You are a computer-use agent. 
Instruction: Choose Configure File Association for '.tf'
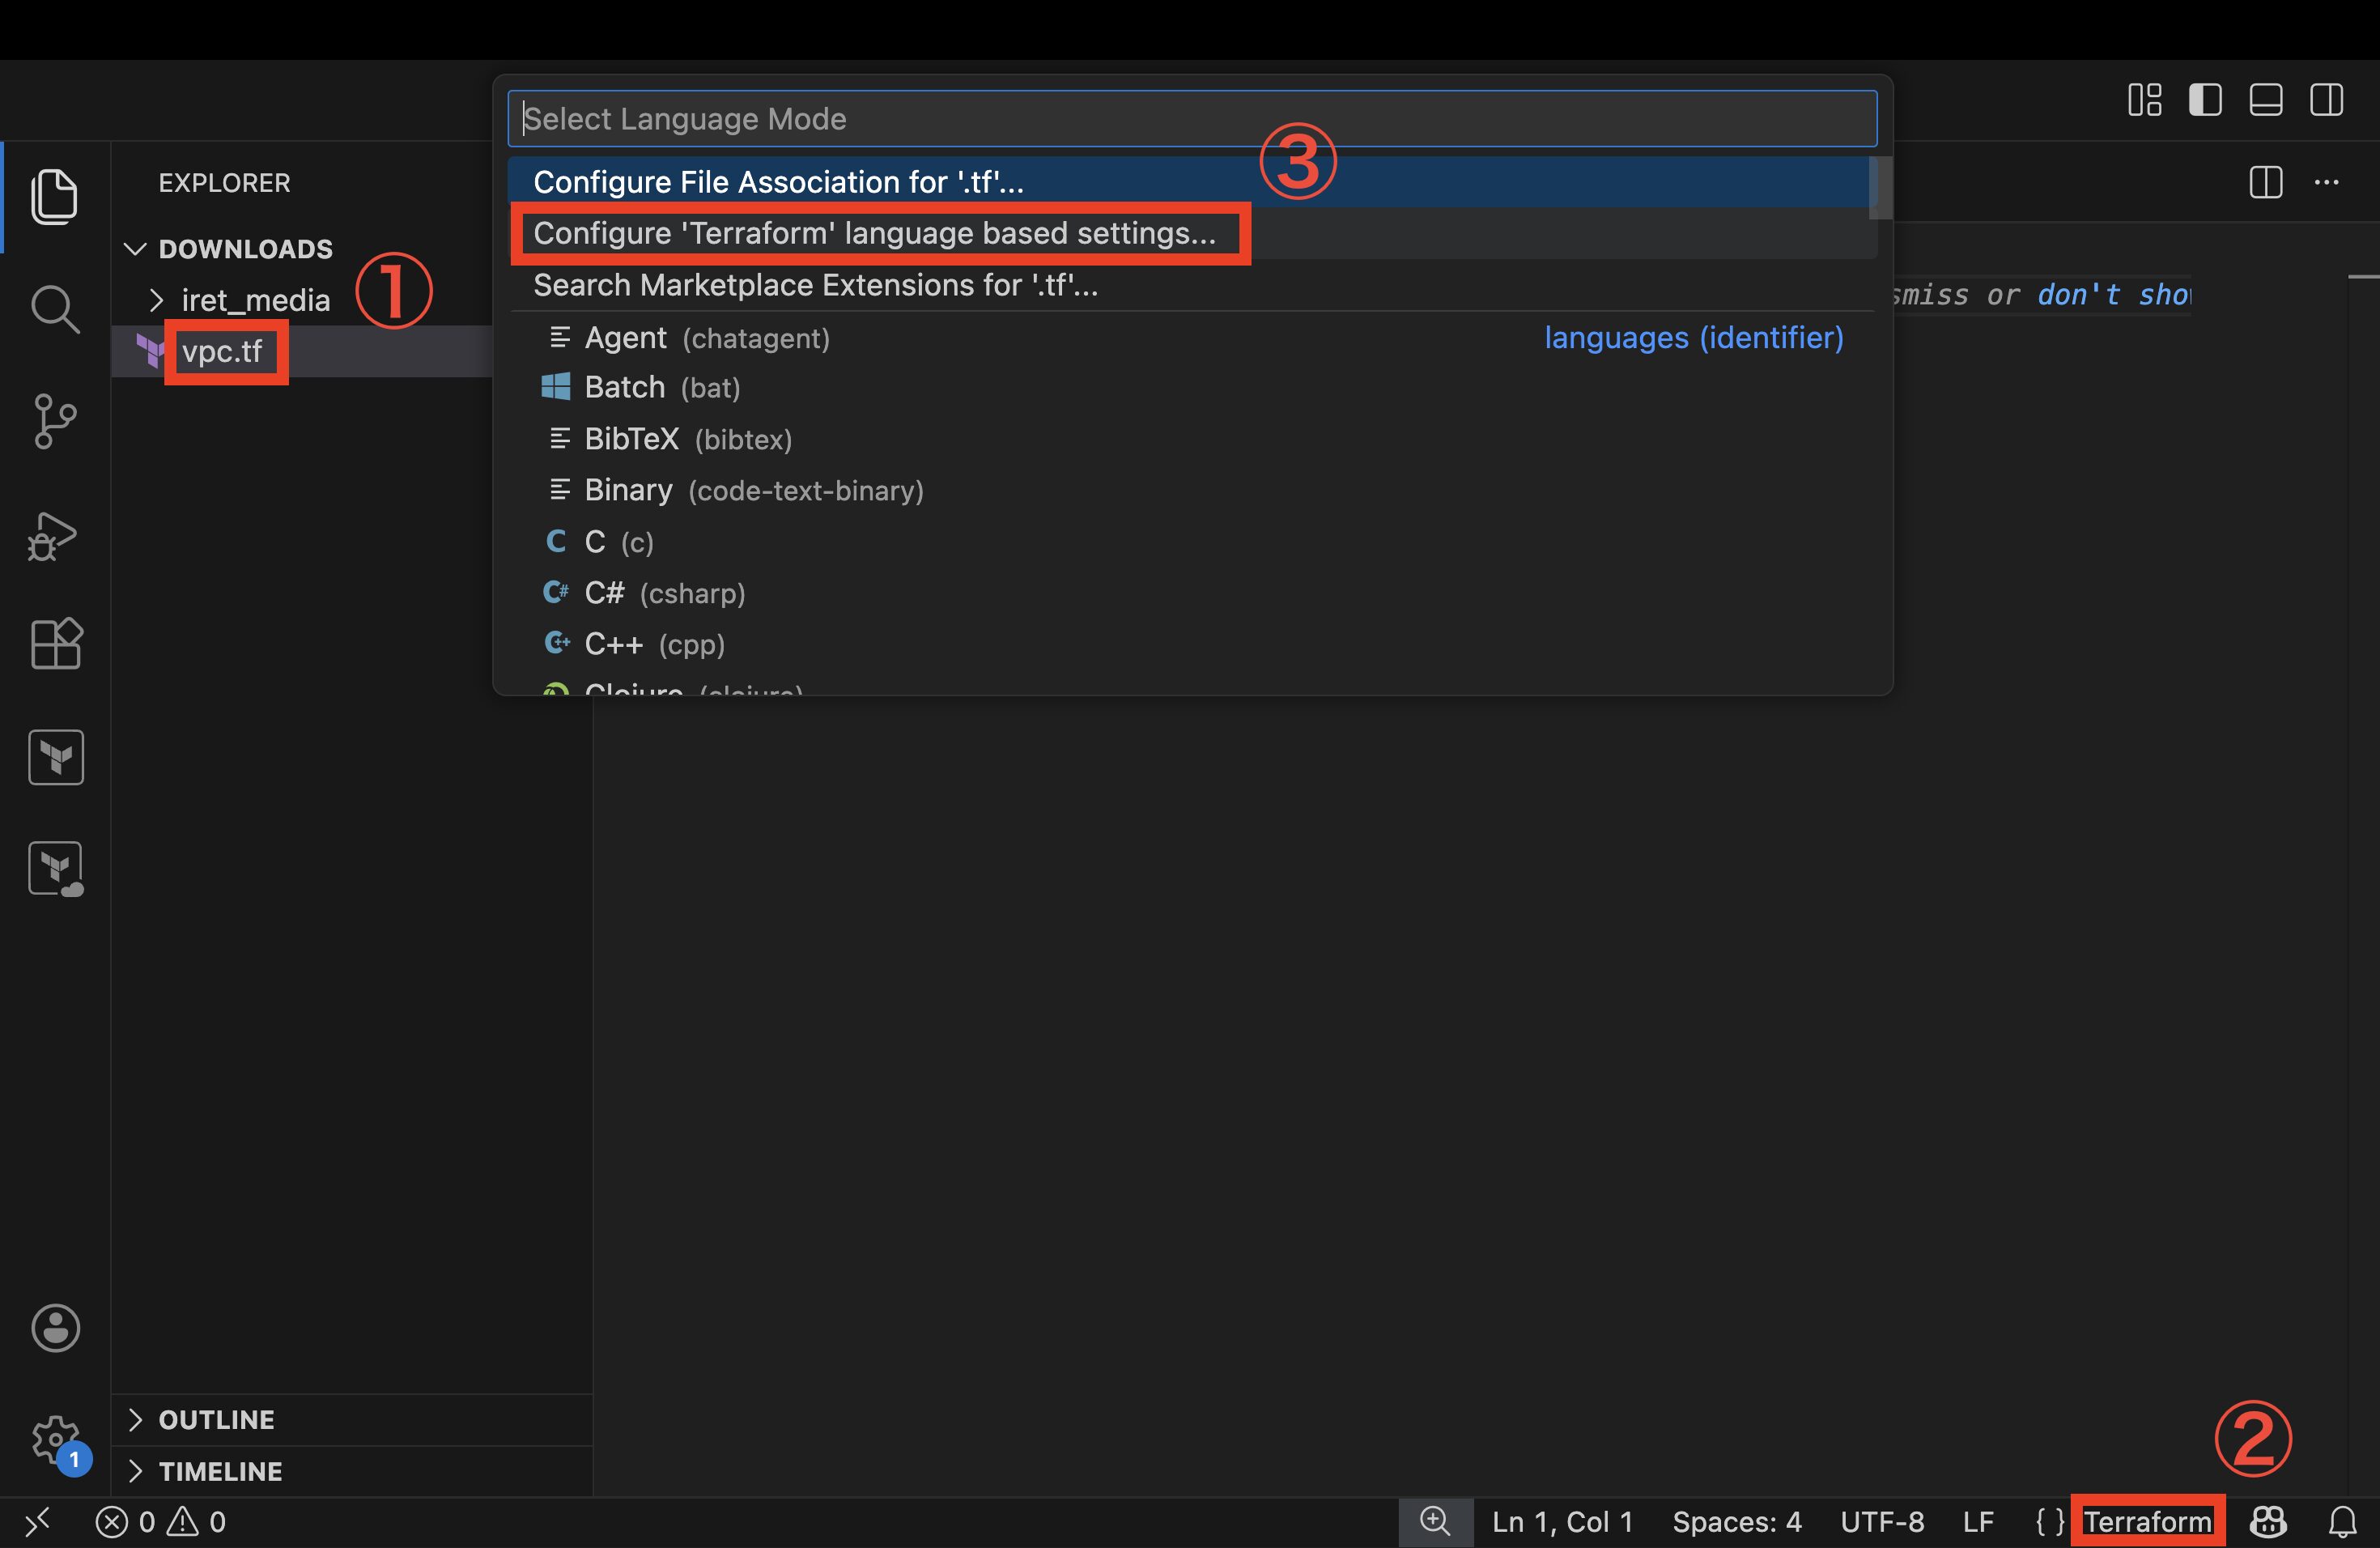[x=778, y=182]
